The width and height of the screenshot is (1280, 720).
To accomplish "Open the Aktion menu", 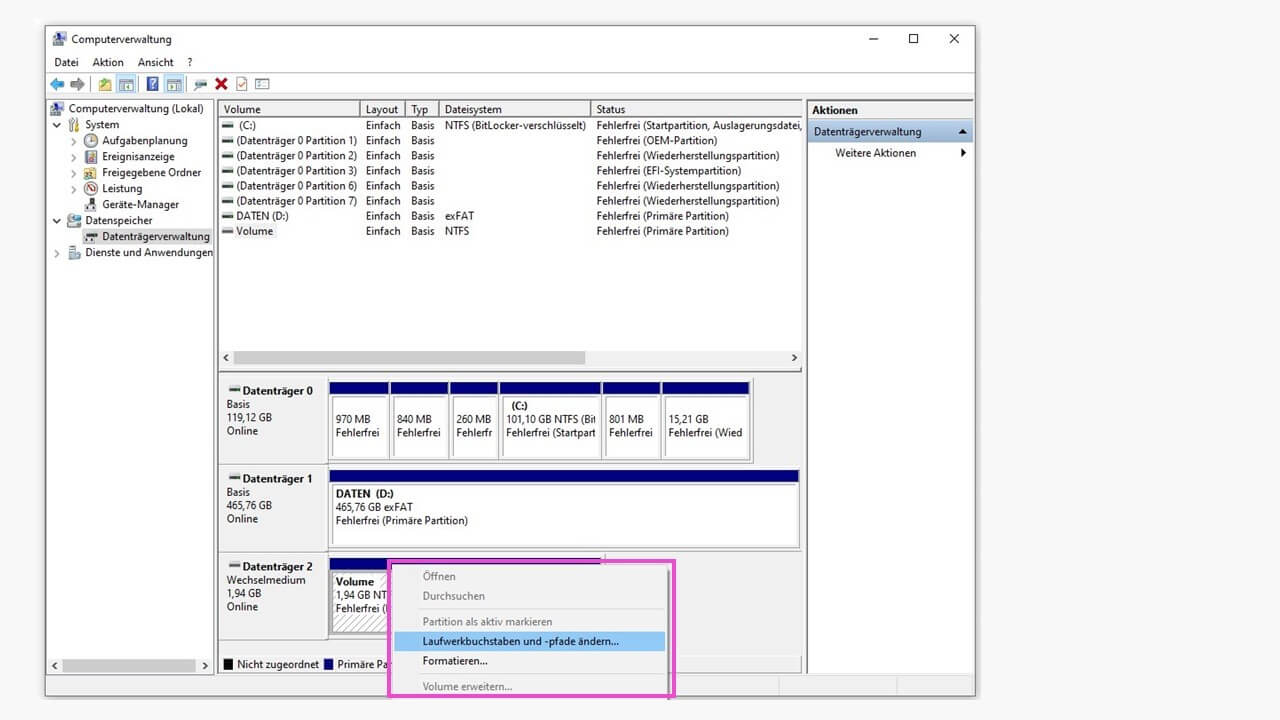I will (x=108, y=62).
